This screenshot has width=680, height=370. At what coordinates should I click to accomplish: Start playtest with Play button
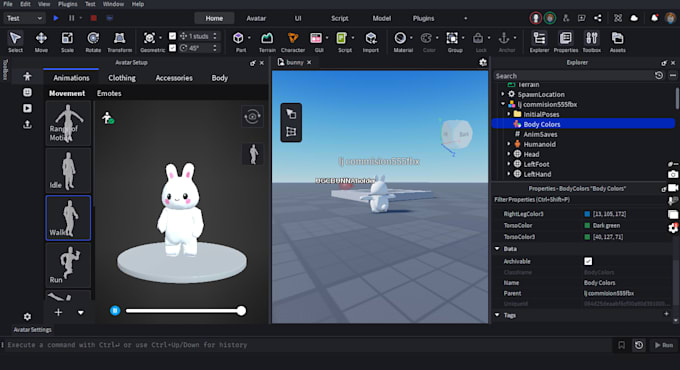pyautogui.click(x=56, y=18)
